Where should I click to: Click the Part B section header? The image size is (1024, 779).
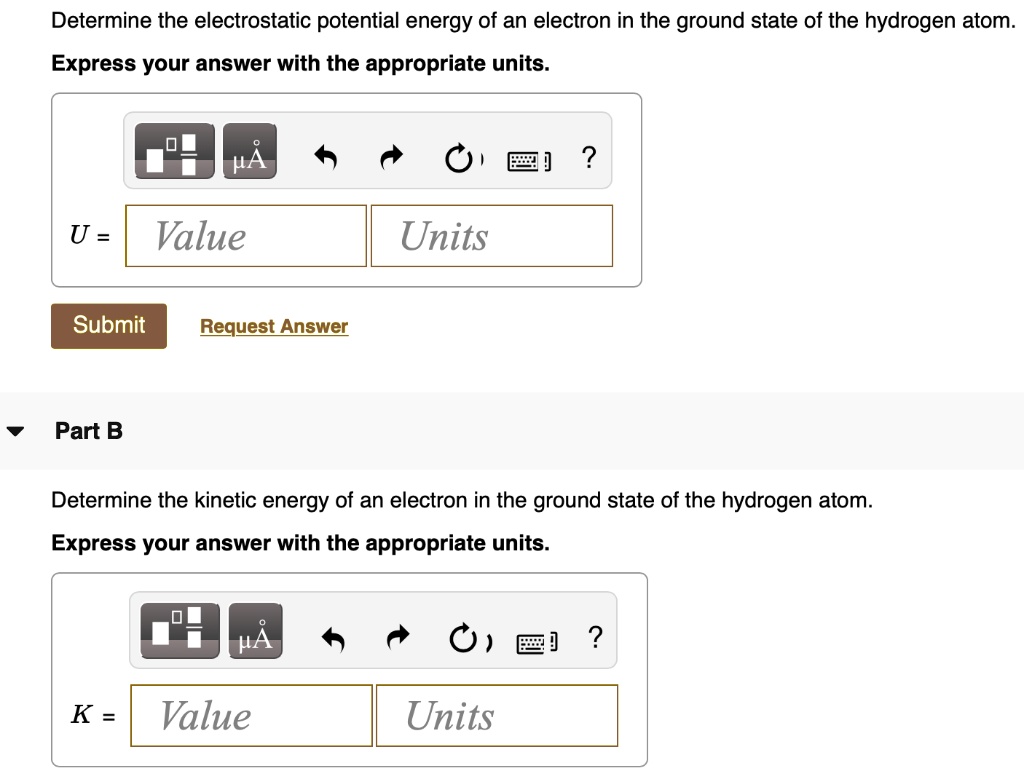[88, 431]
